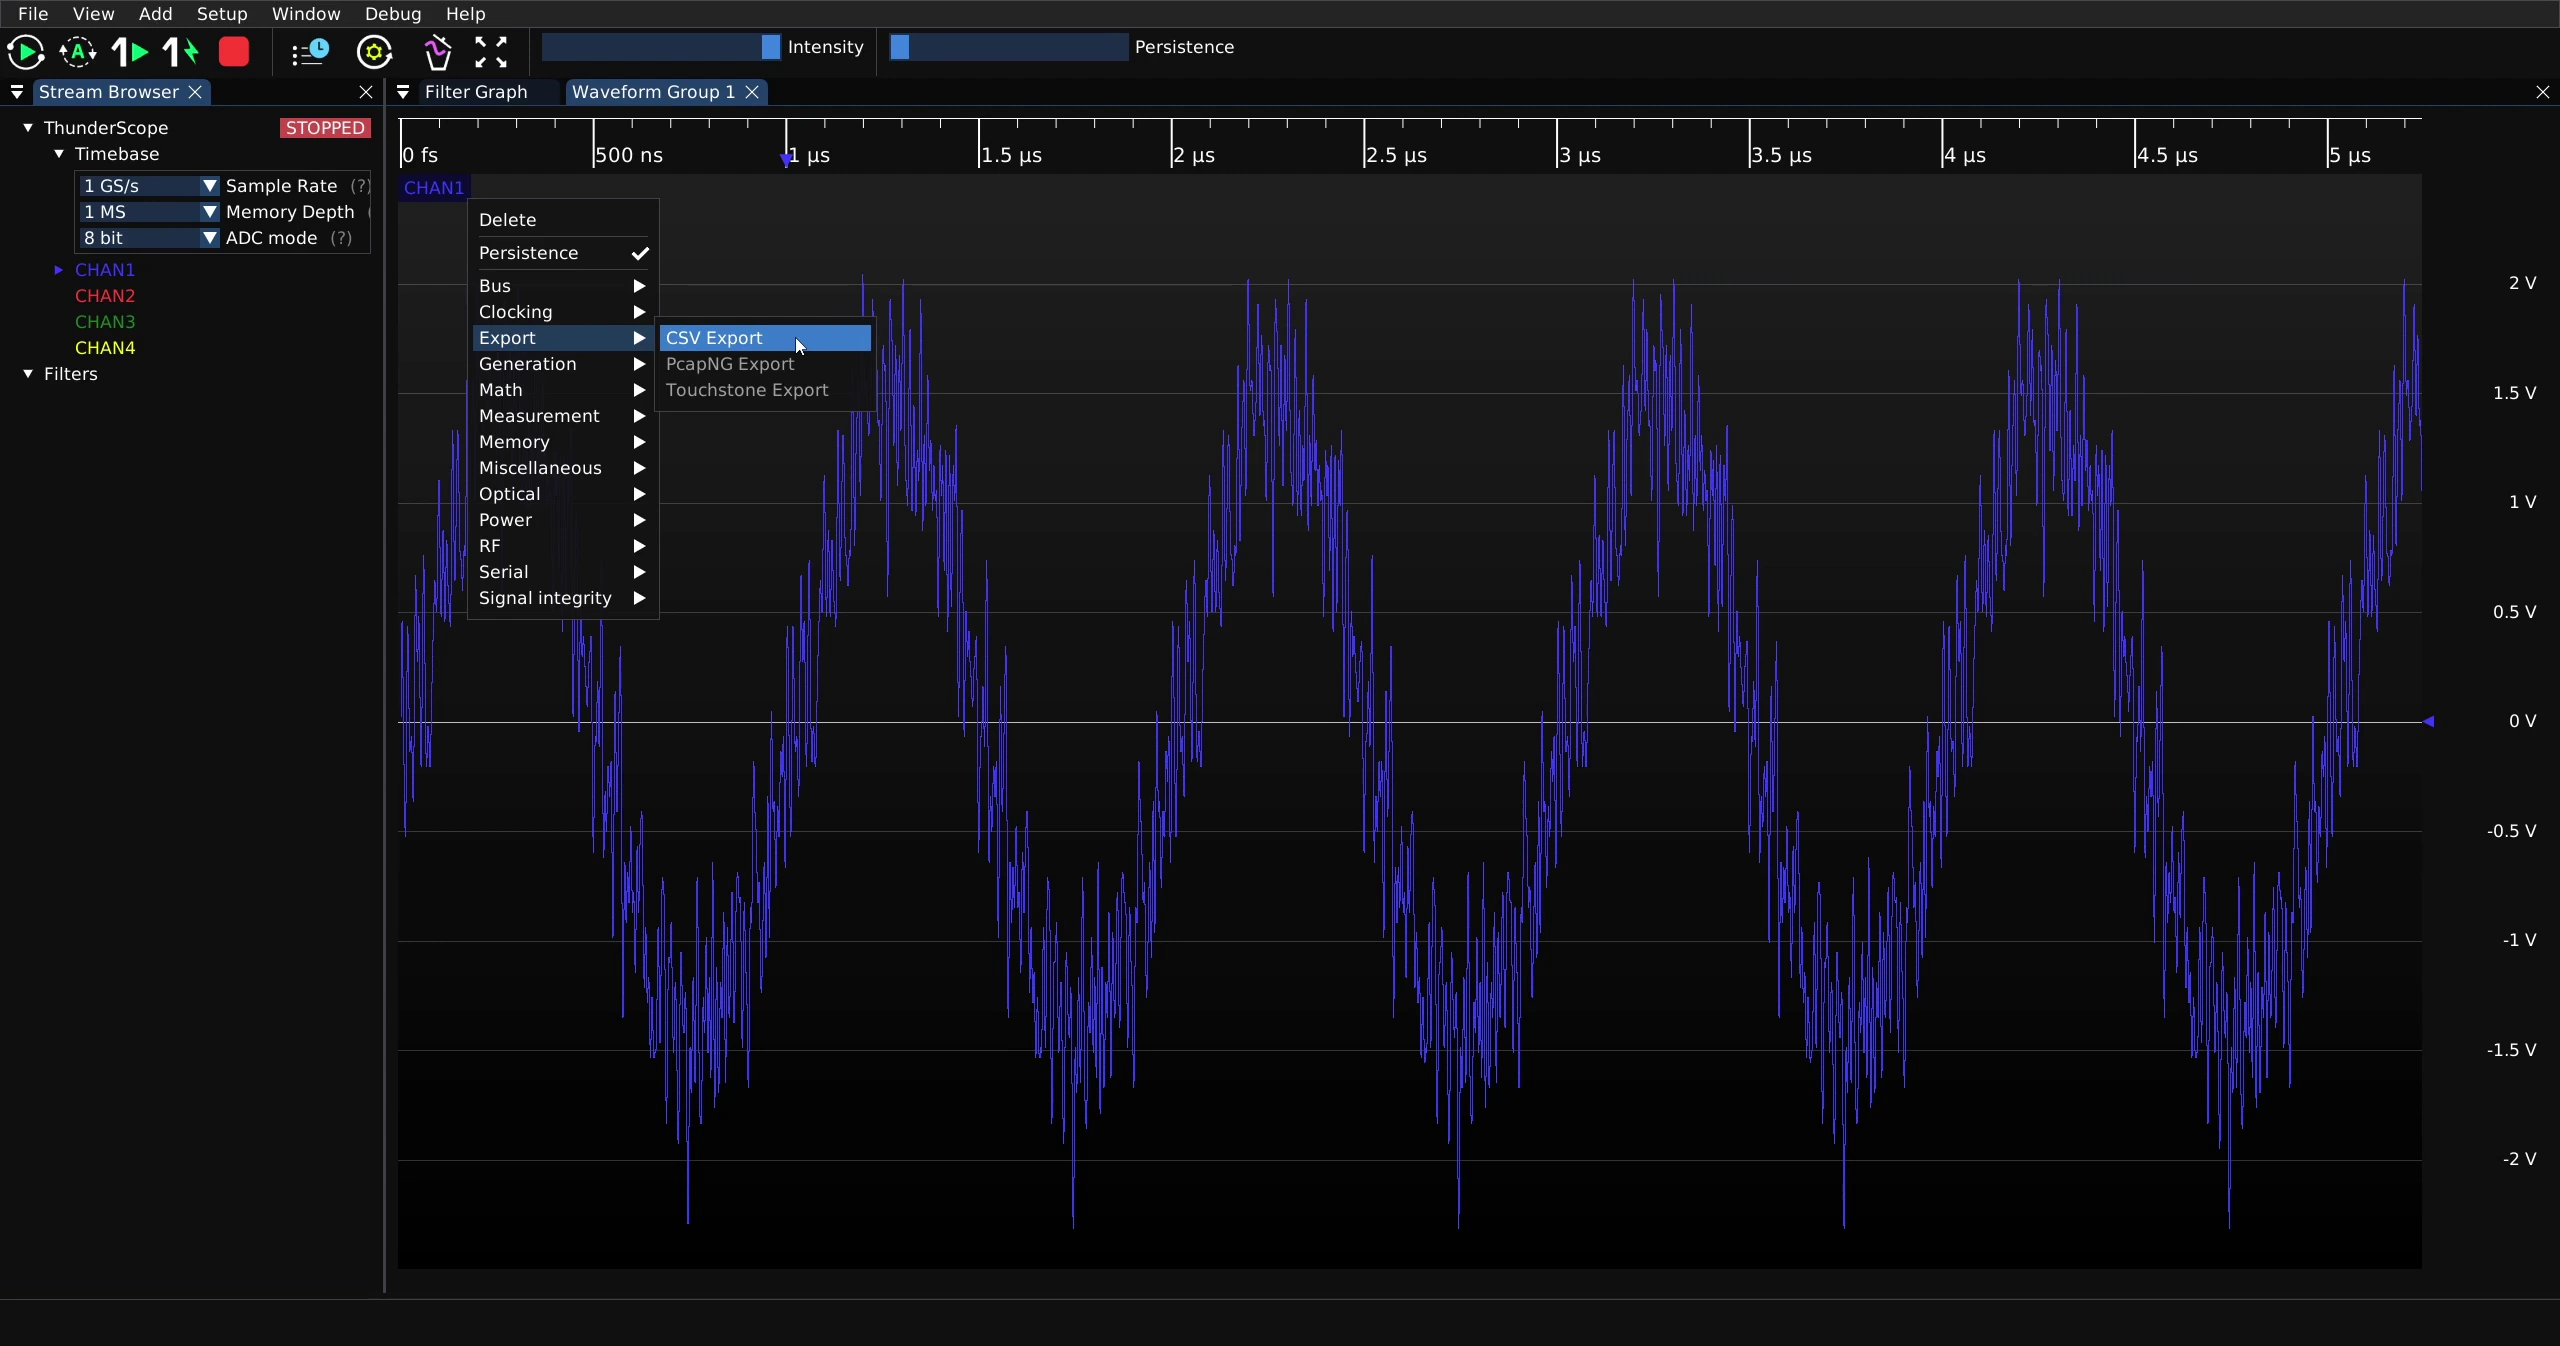This screenshot has height=1346, width=2560.
Task: Close the Waveform Group 1 tab
Action: [753, 92]
